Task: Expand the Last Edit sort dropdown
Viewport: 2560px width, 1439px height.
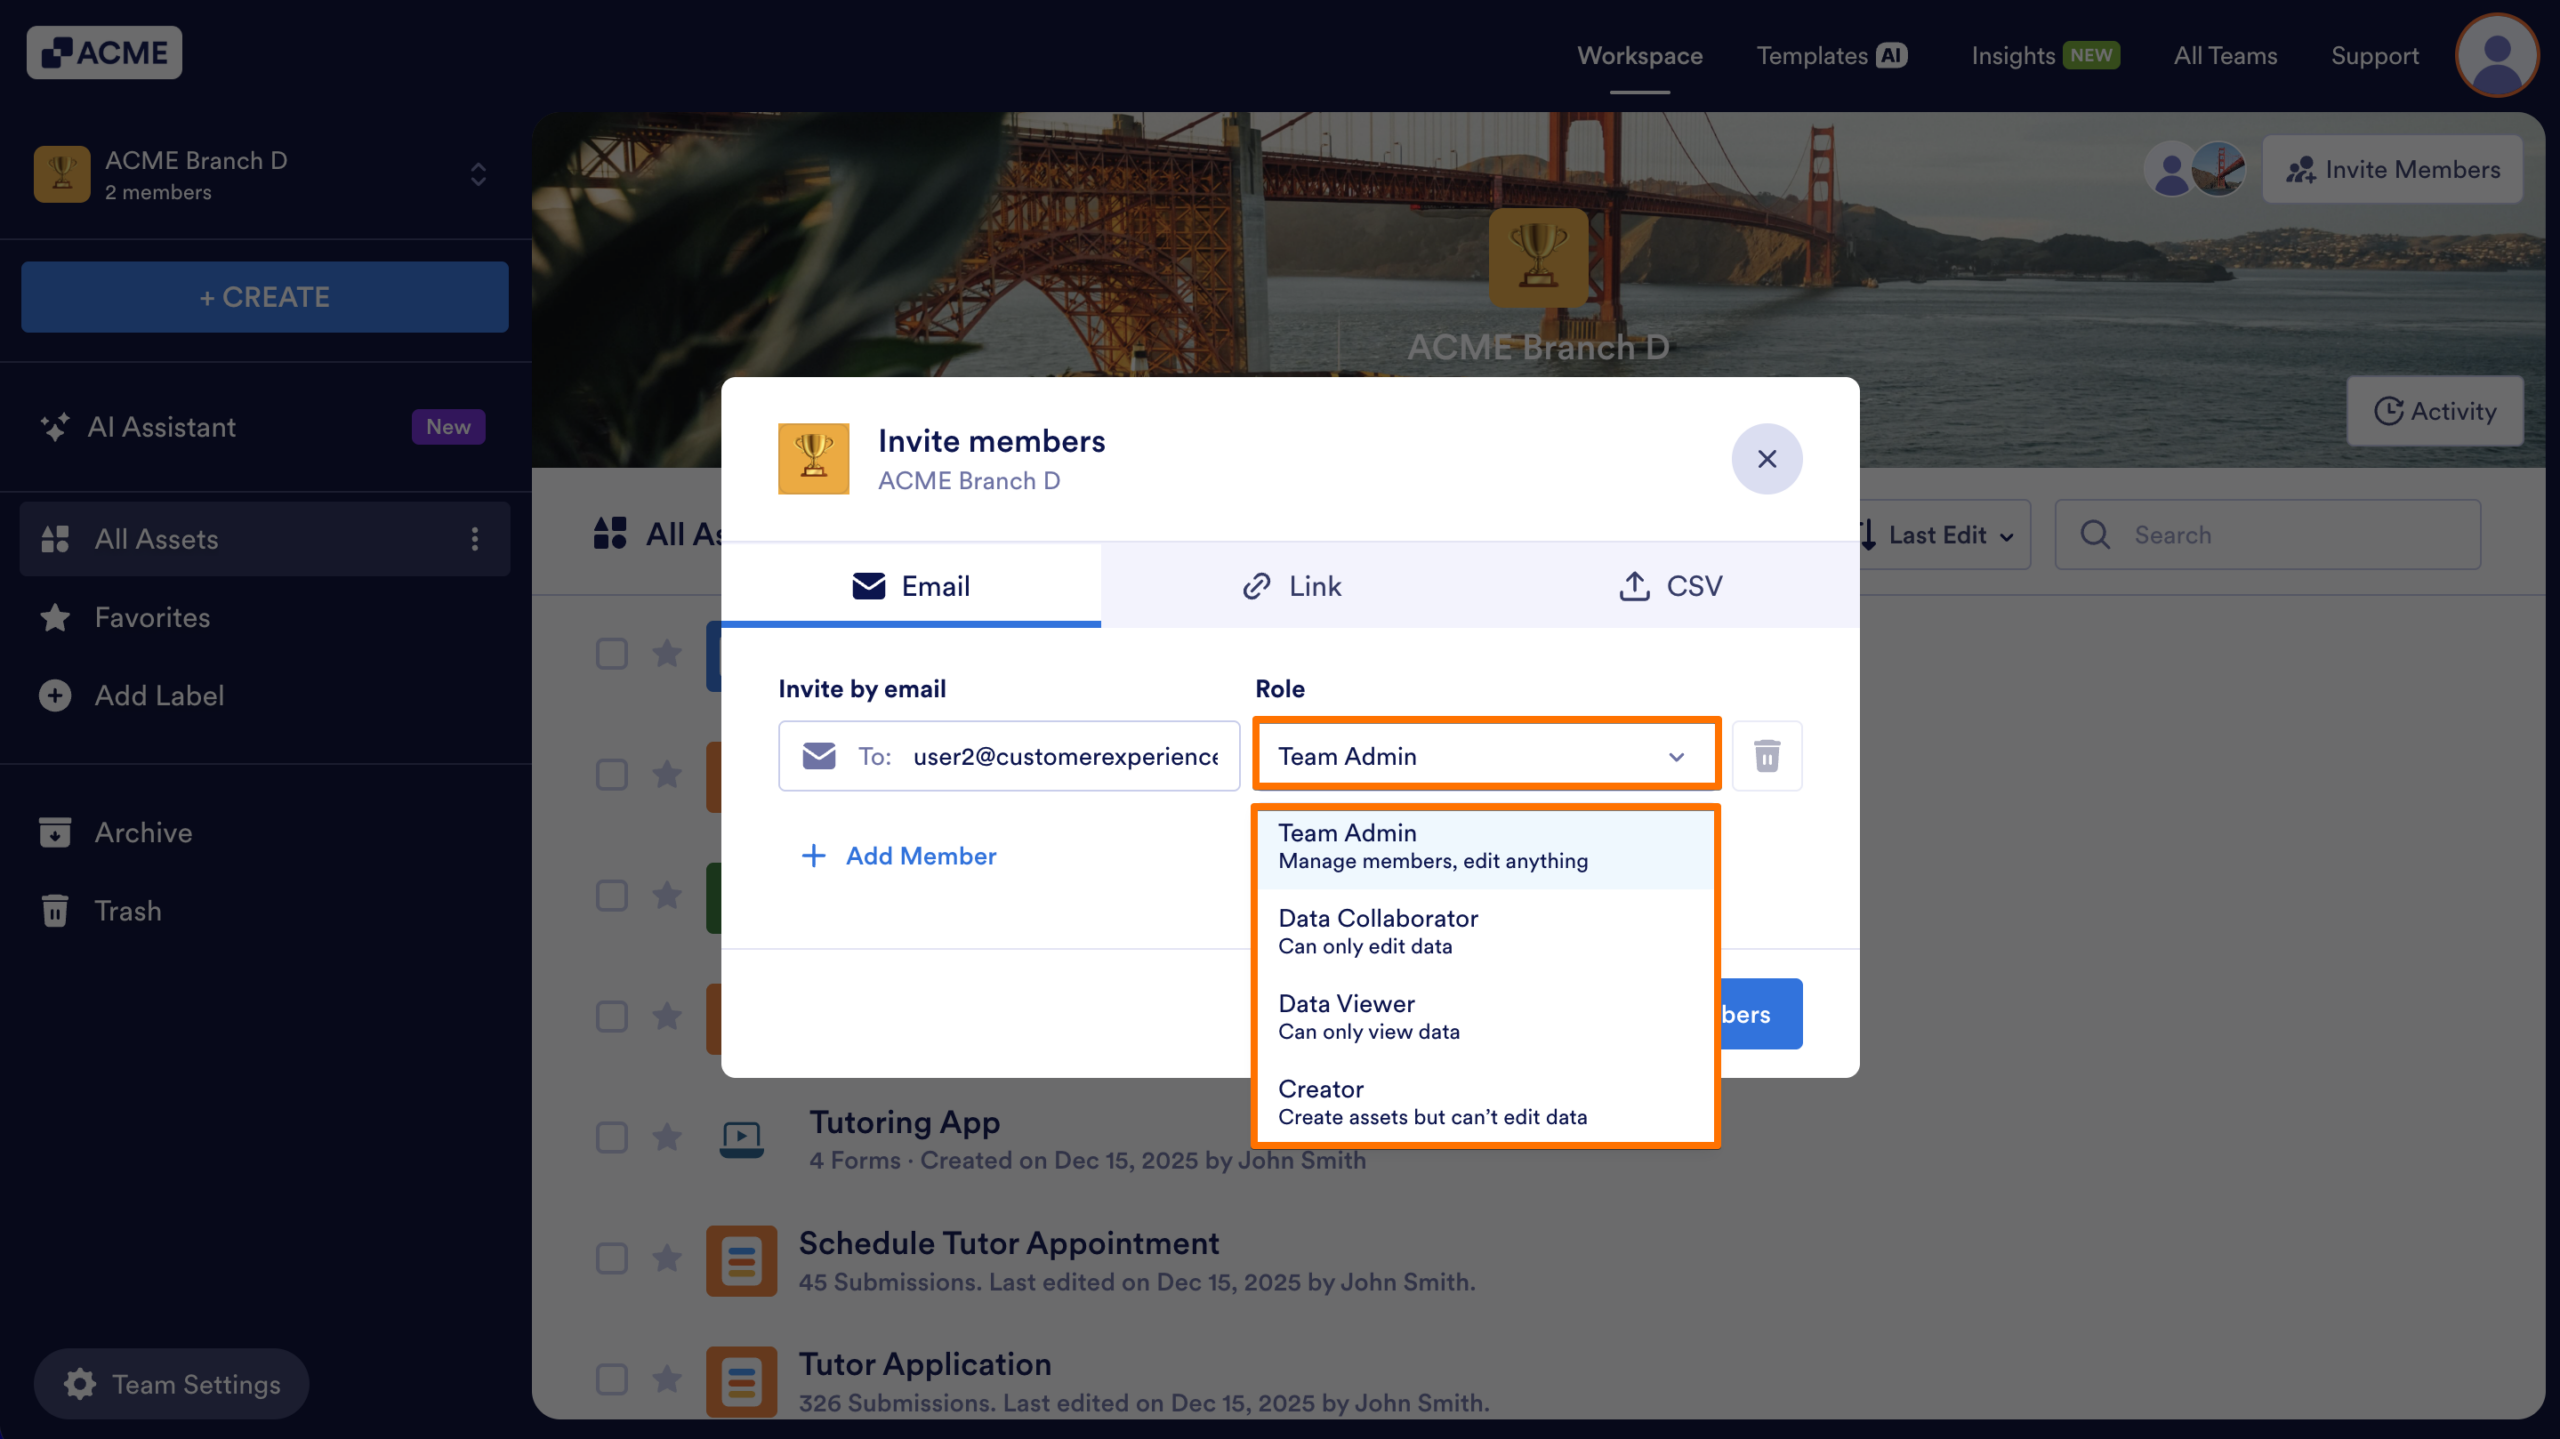Action: (x=1938, y=535)
